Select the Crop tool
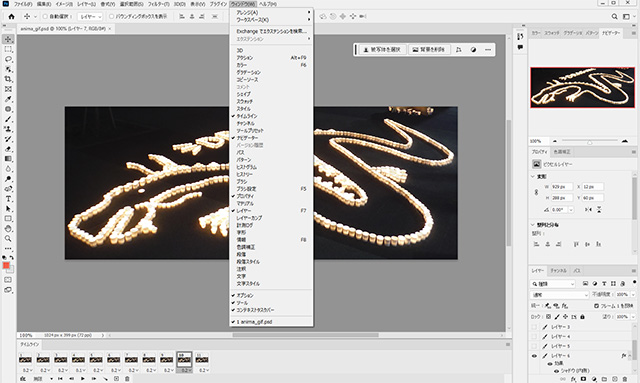The height and width of the screenshot is (383, 640). point(8,79)
